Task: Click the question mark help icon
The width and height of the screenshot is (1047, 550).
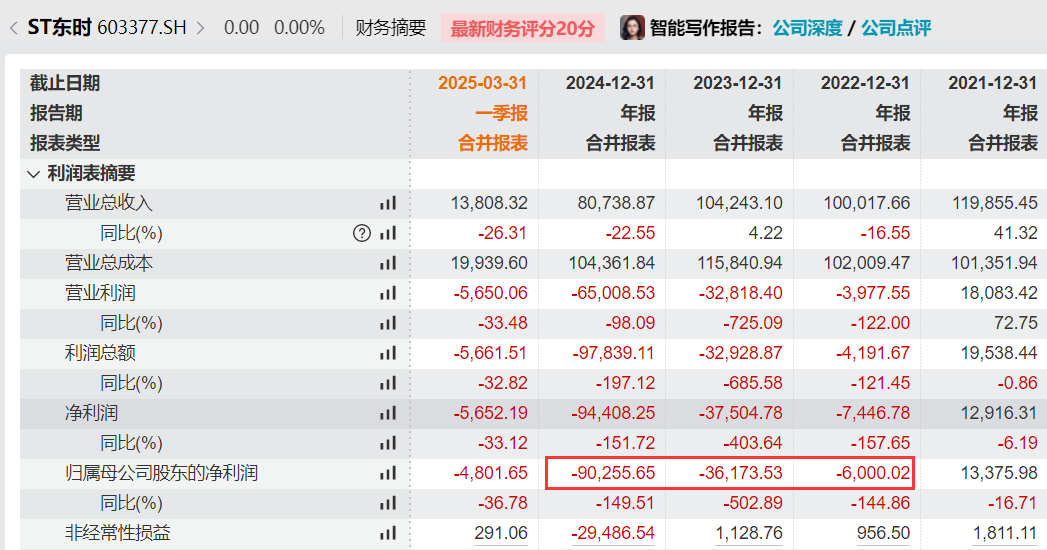Action: (362, 233)
